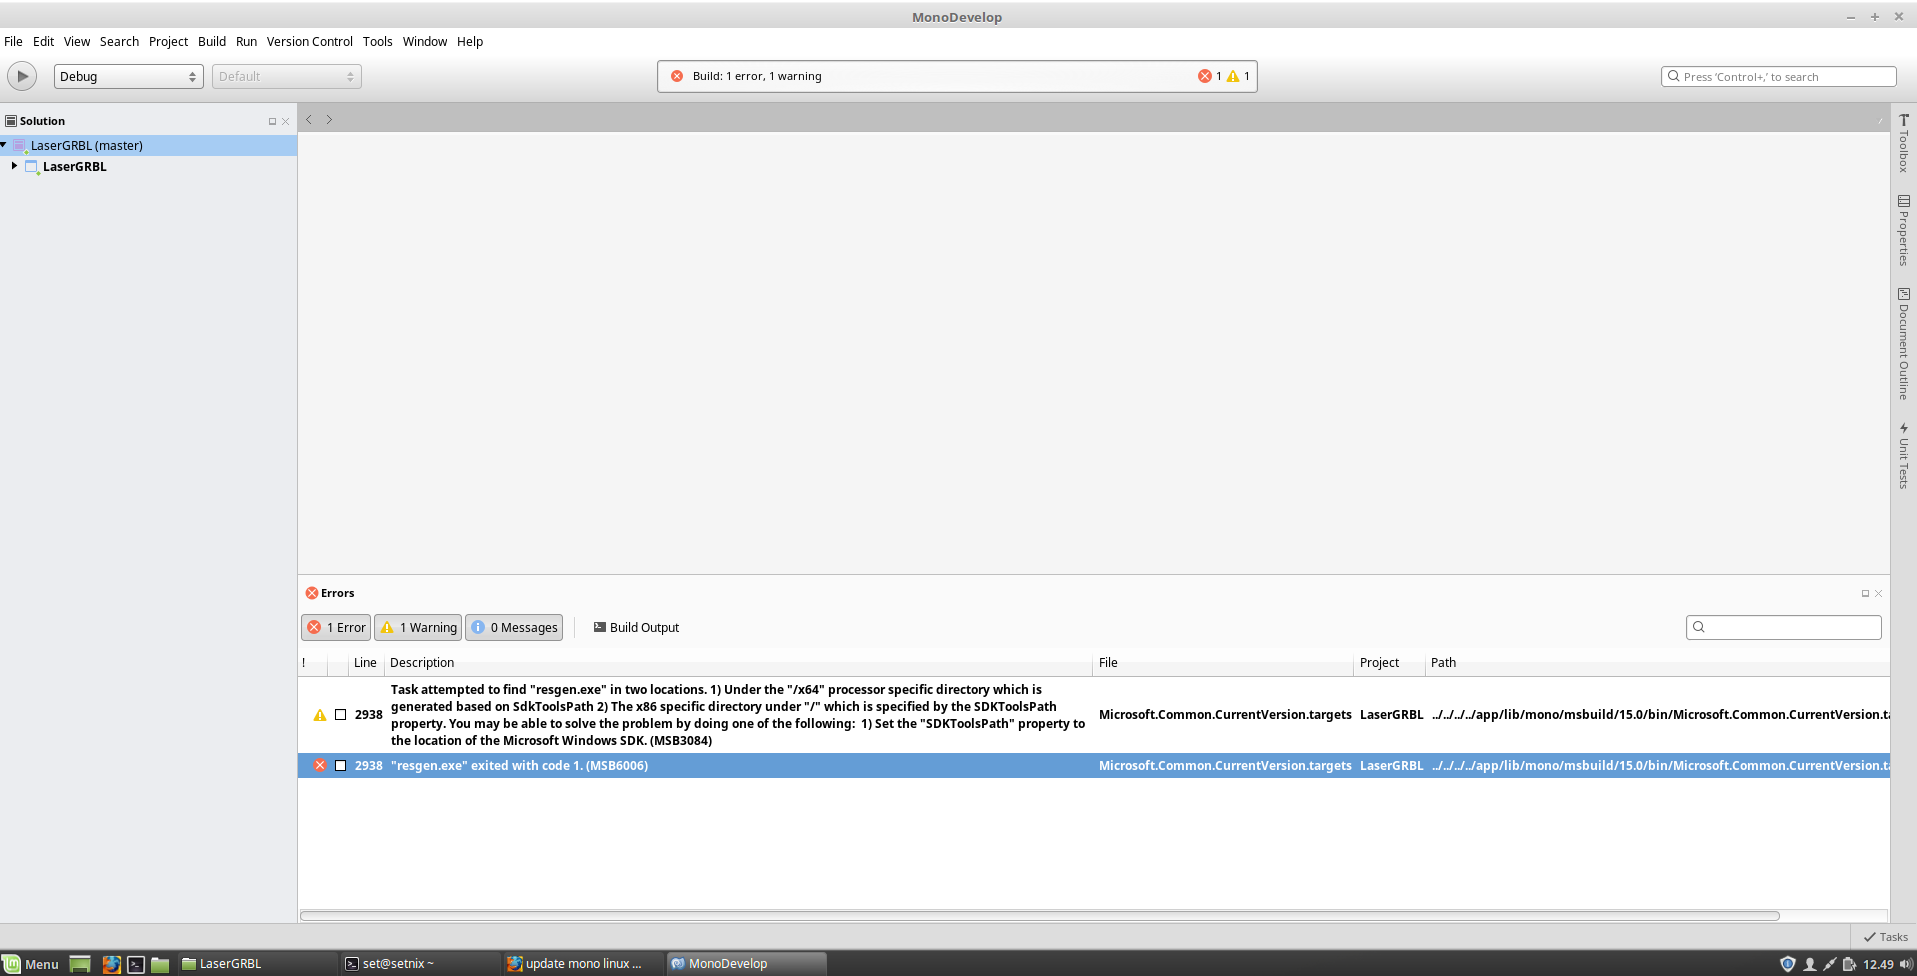Viewport: 1917px width, 976px height.
Task: Open the Debug configuration dropdown
Action: point(128,76)
